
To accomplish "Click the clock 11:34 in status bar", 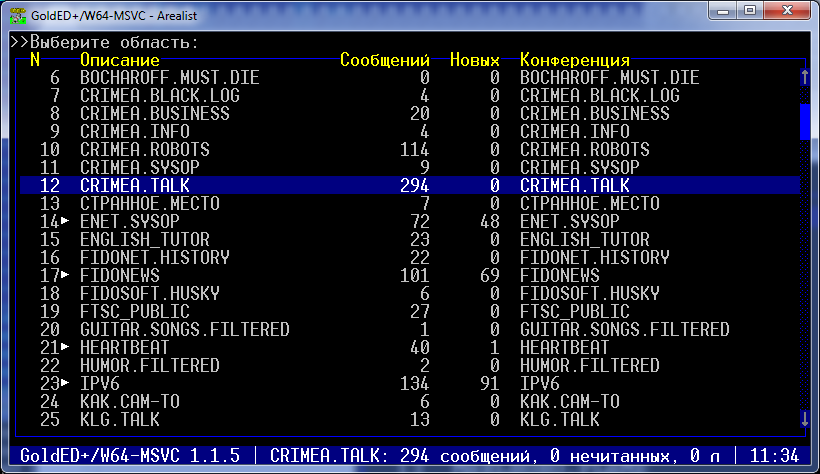I will point(775,455).
